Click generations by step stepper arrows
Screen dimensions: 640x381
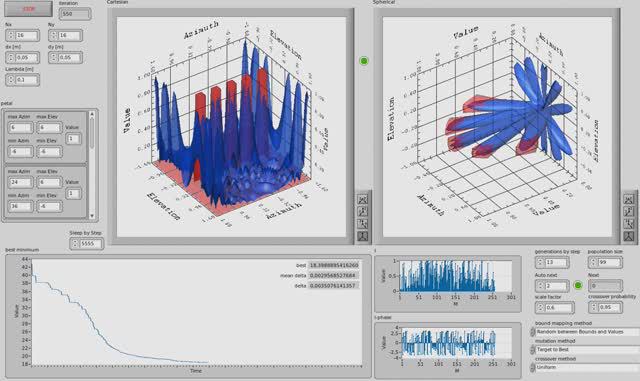pos(540,262)
